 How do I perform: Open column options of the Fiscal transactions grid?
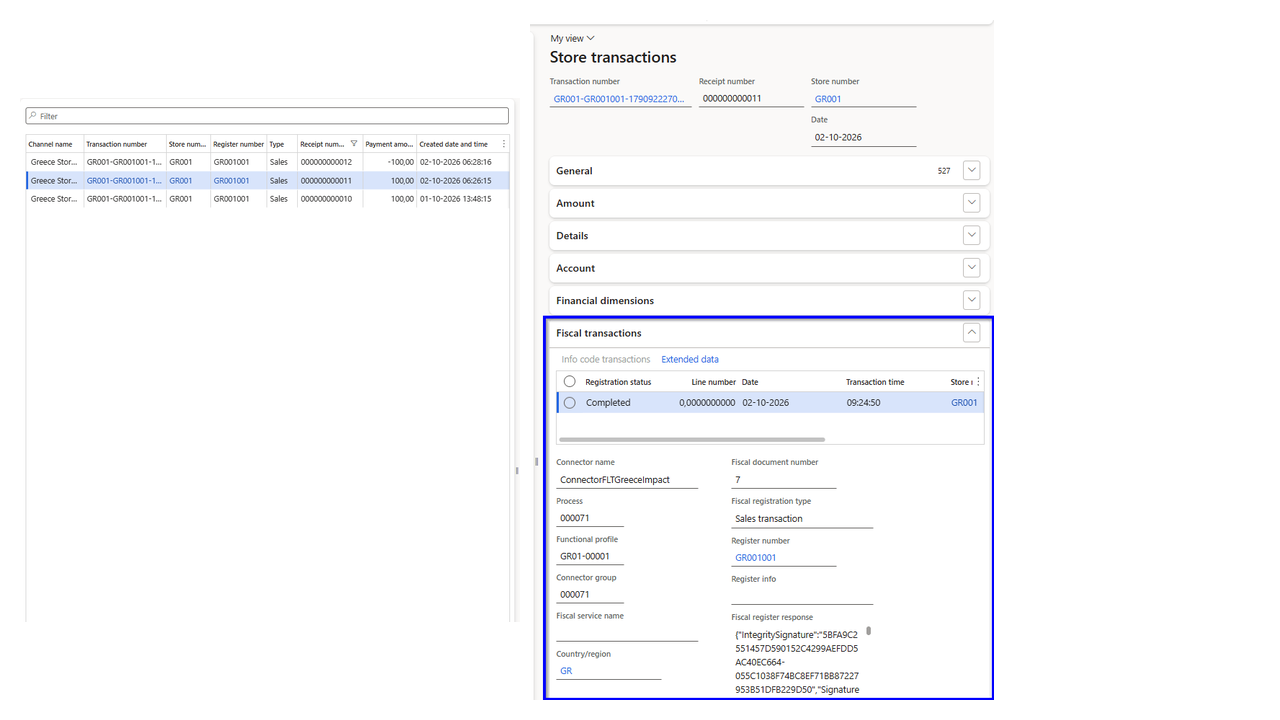978,382
